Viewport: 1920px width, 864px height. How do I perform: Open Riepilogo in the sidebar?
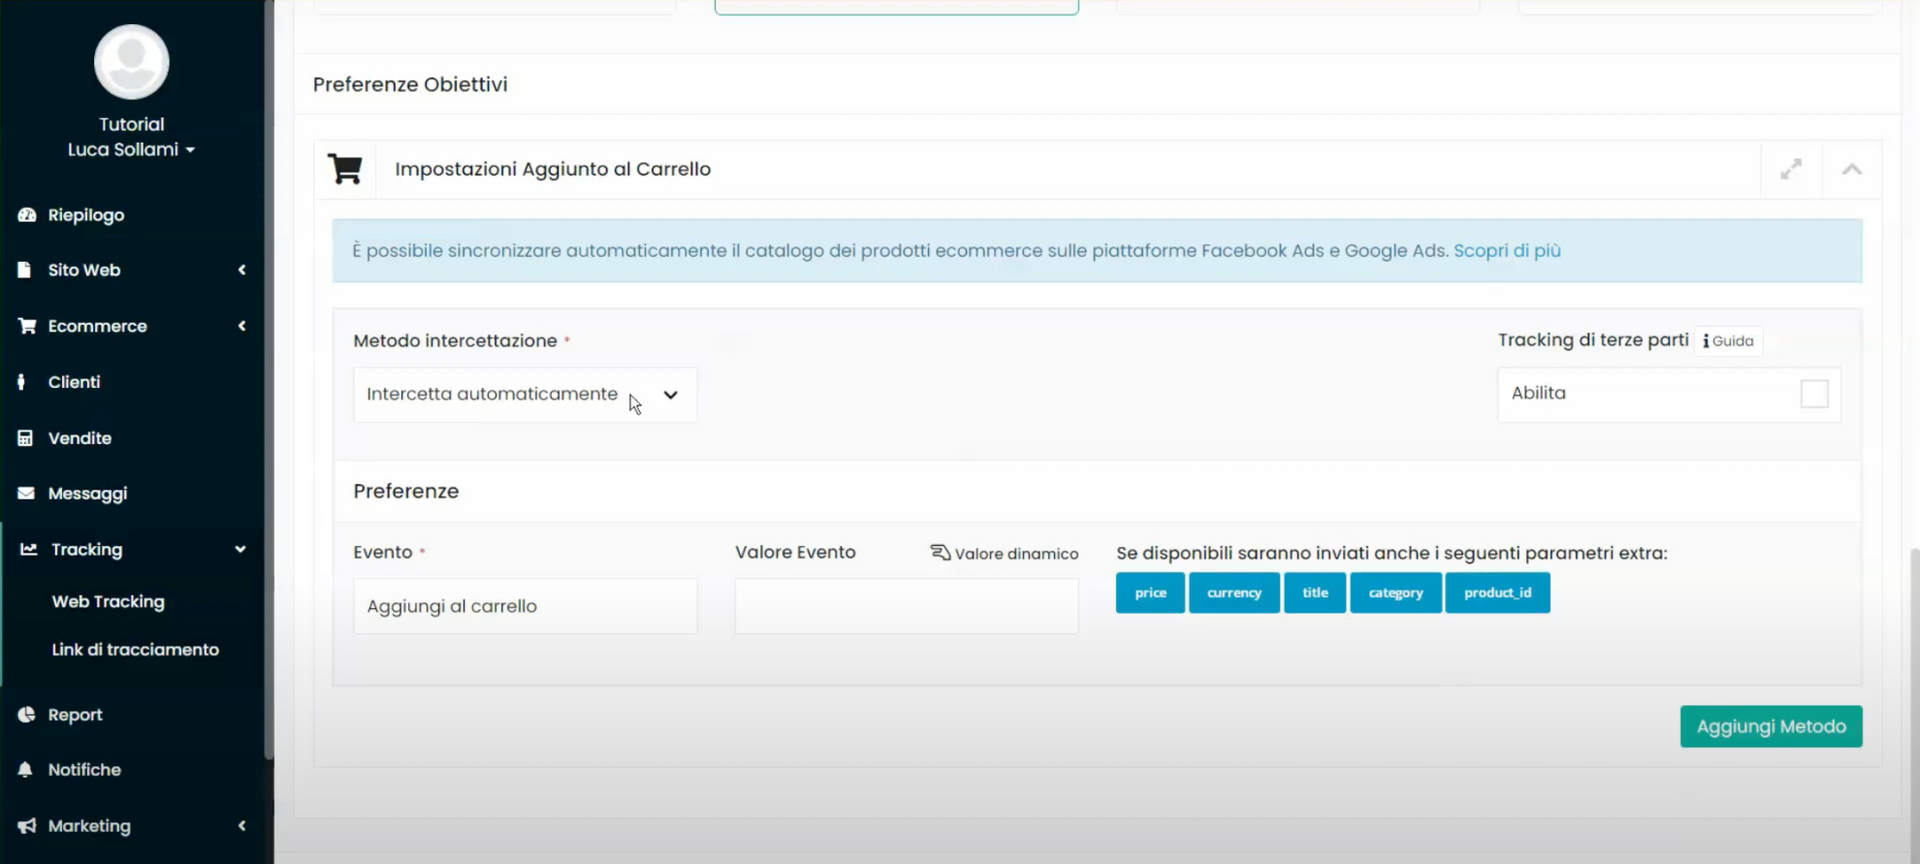click(86, 215)
